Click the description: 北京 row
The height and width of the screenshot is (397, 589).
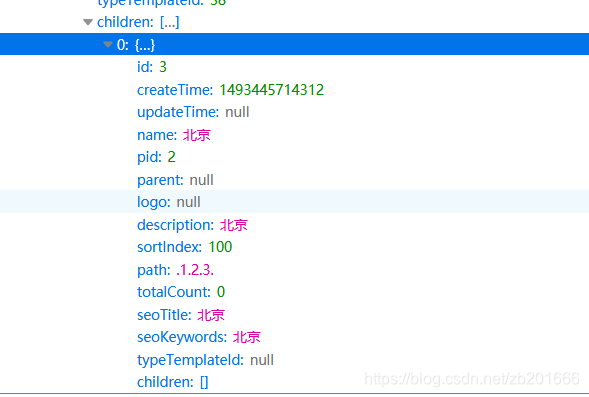tap(294, 225)
